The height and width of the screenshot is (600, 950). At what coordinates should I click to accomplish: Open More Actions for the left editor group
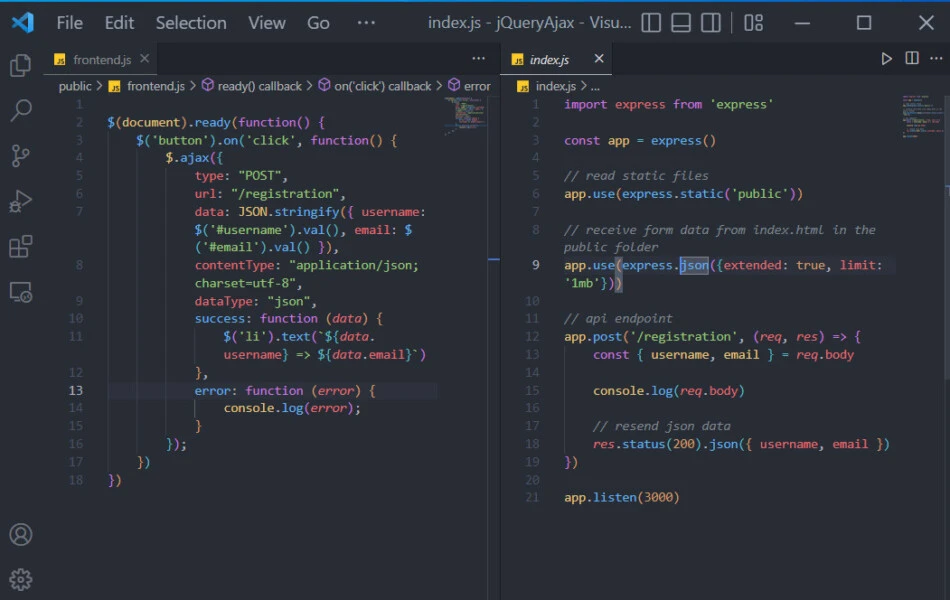point(478,59)
